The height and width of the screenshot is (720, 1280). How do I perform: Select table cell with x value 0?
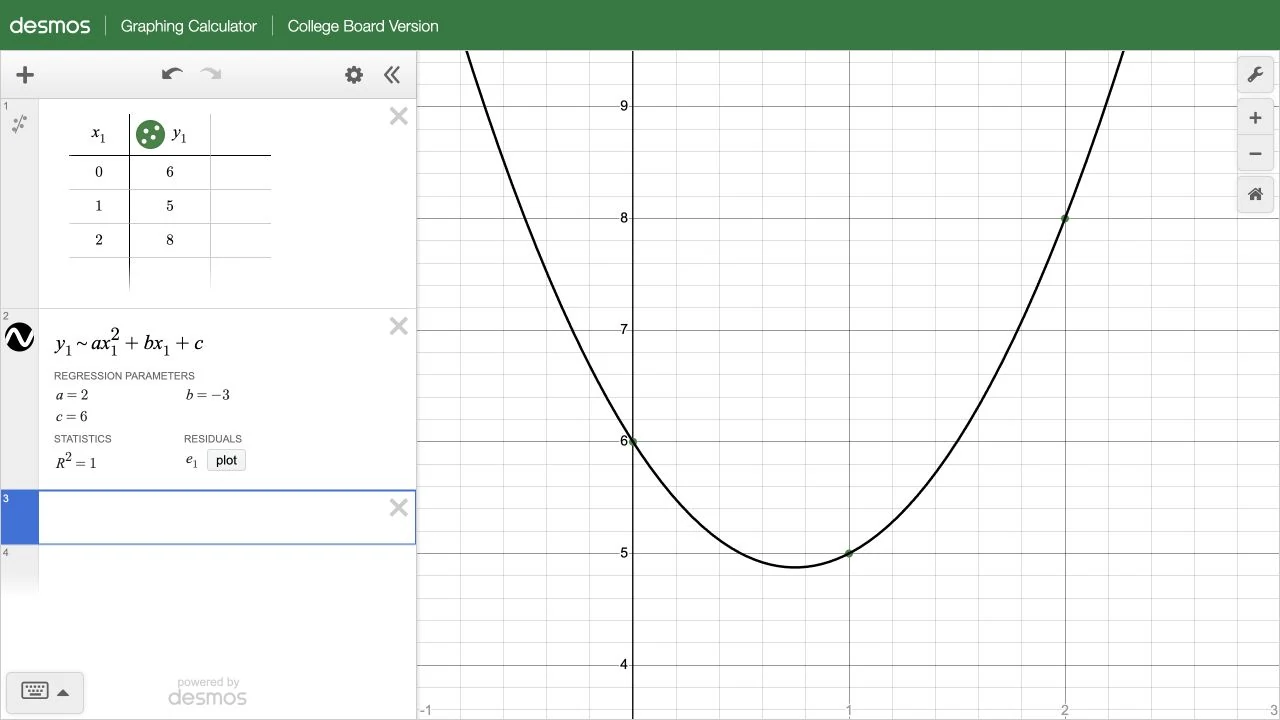click(x=99, y=172)
